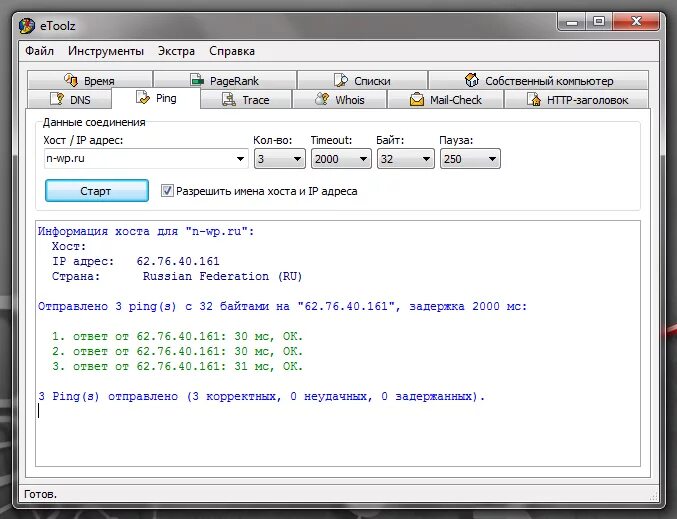Click the HTTP-заголовок tab icon
677x519 pixels.
[x=534, y=99]
